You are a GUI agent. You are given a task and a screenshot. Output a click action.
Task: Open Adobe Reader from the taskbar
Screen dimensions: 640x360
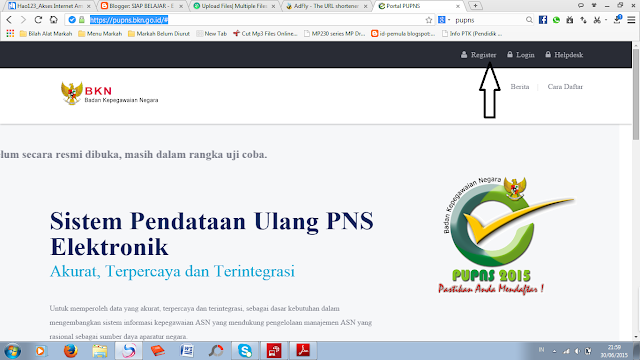tap(303, 351)
